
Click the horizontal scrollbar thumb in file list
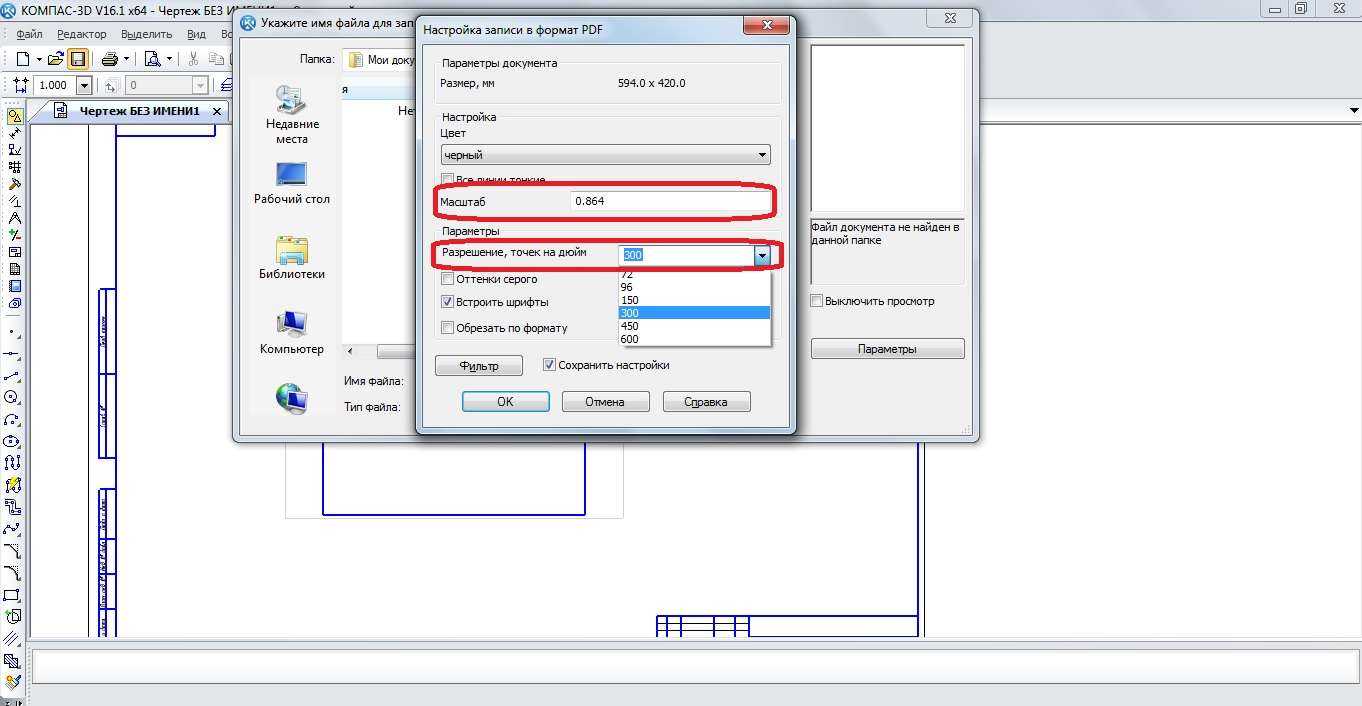396,351
